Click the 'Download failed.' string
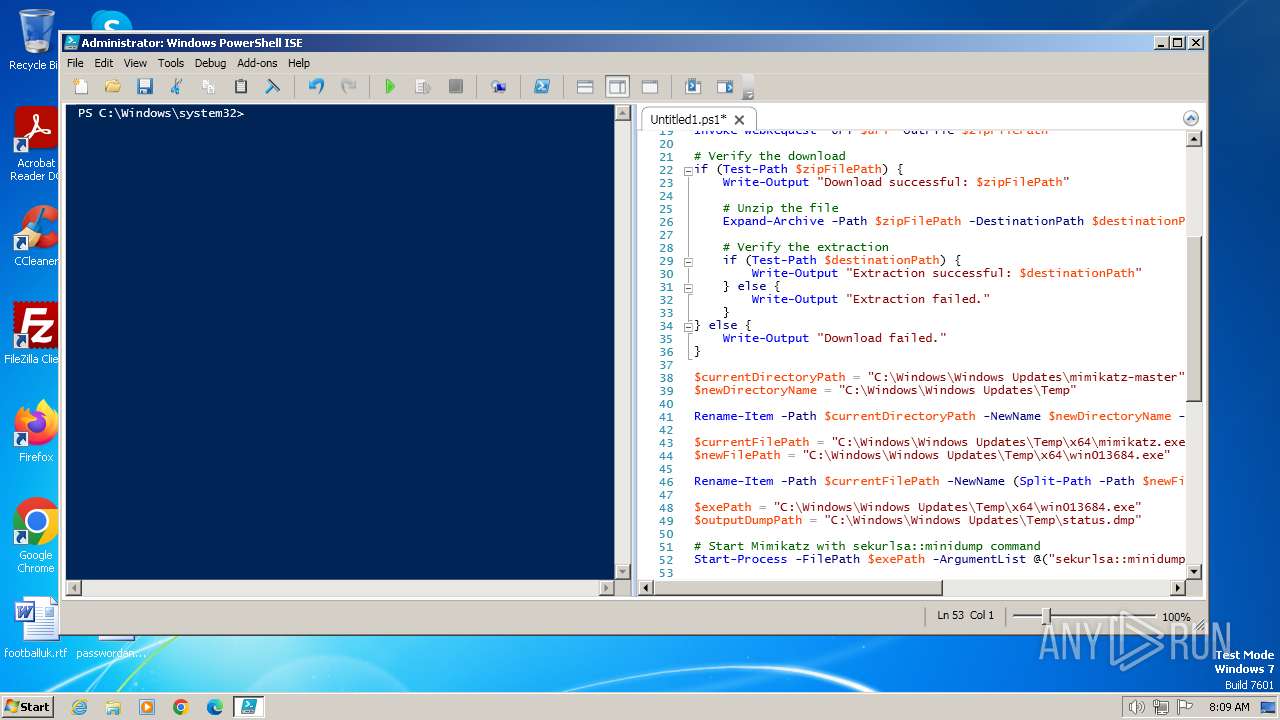 pos(881,338)
